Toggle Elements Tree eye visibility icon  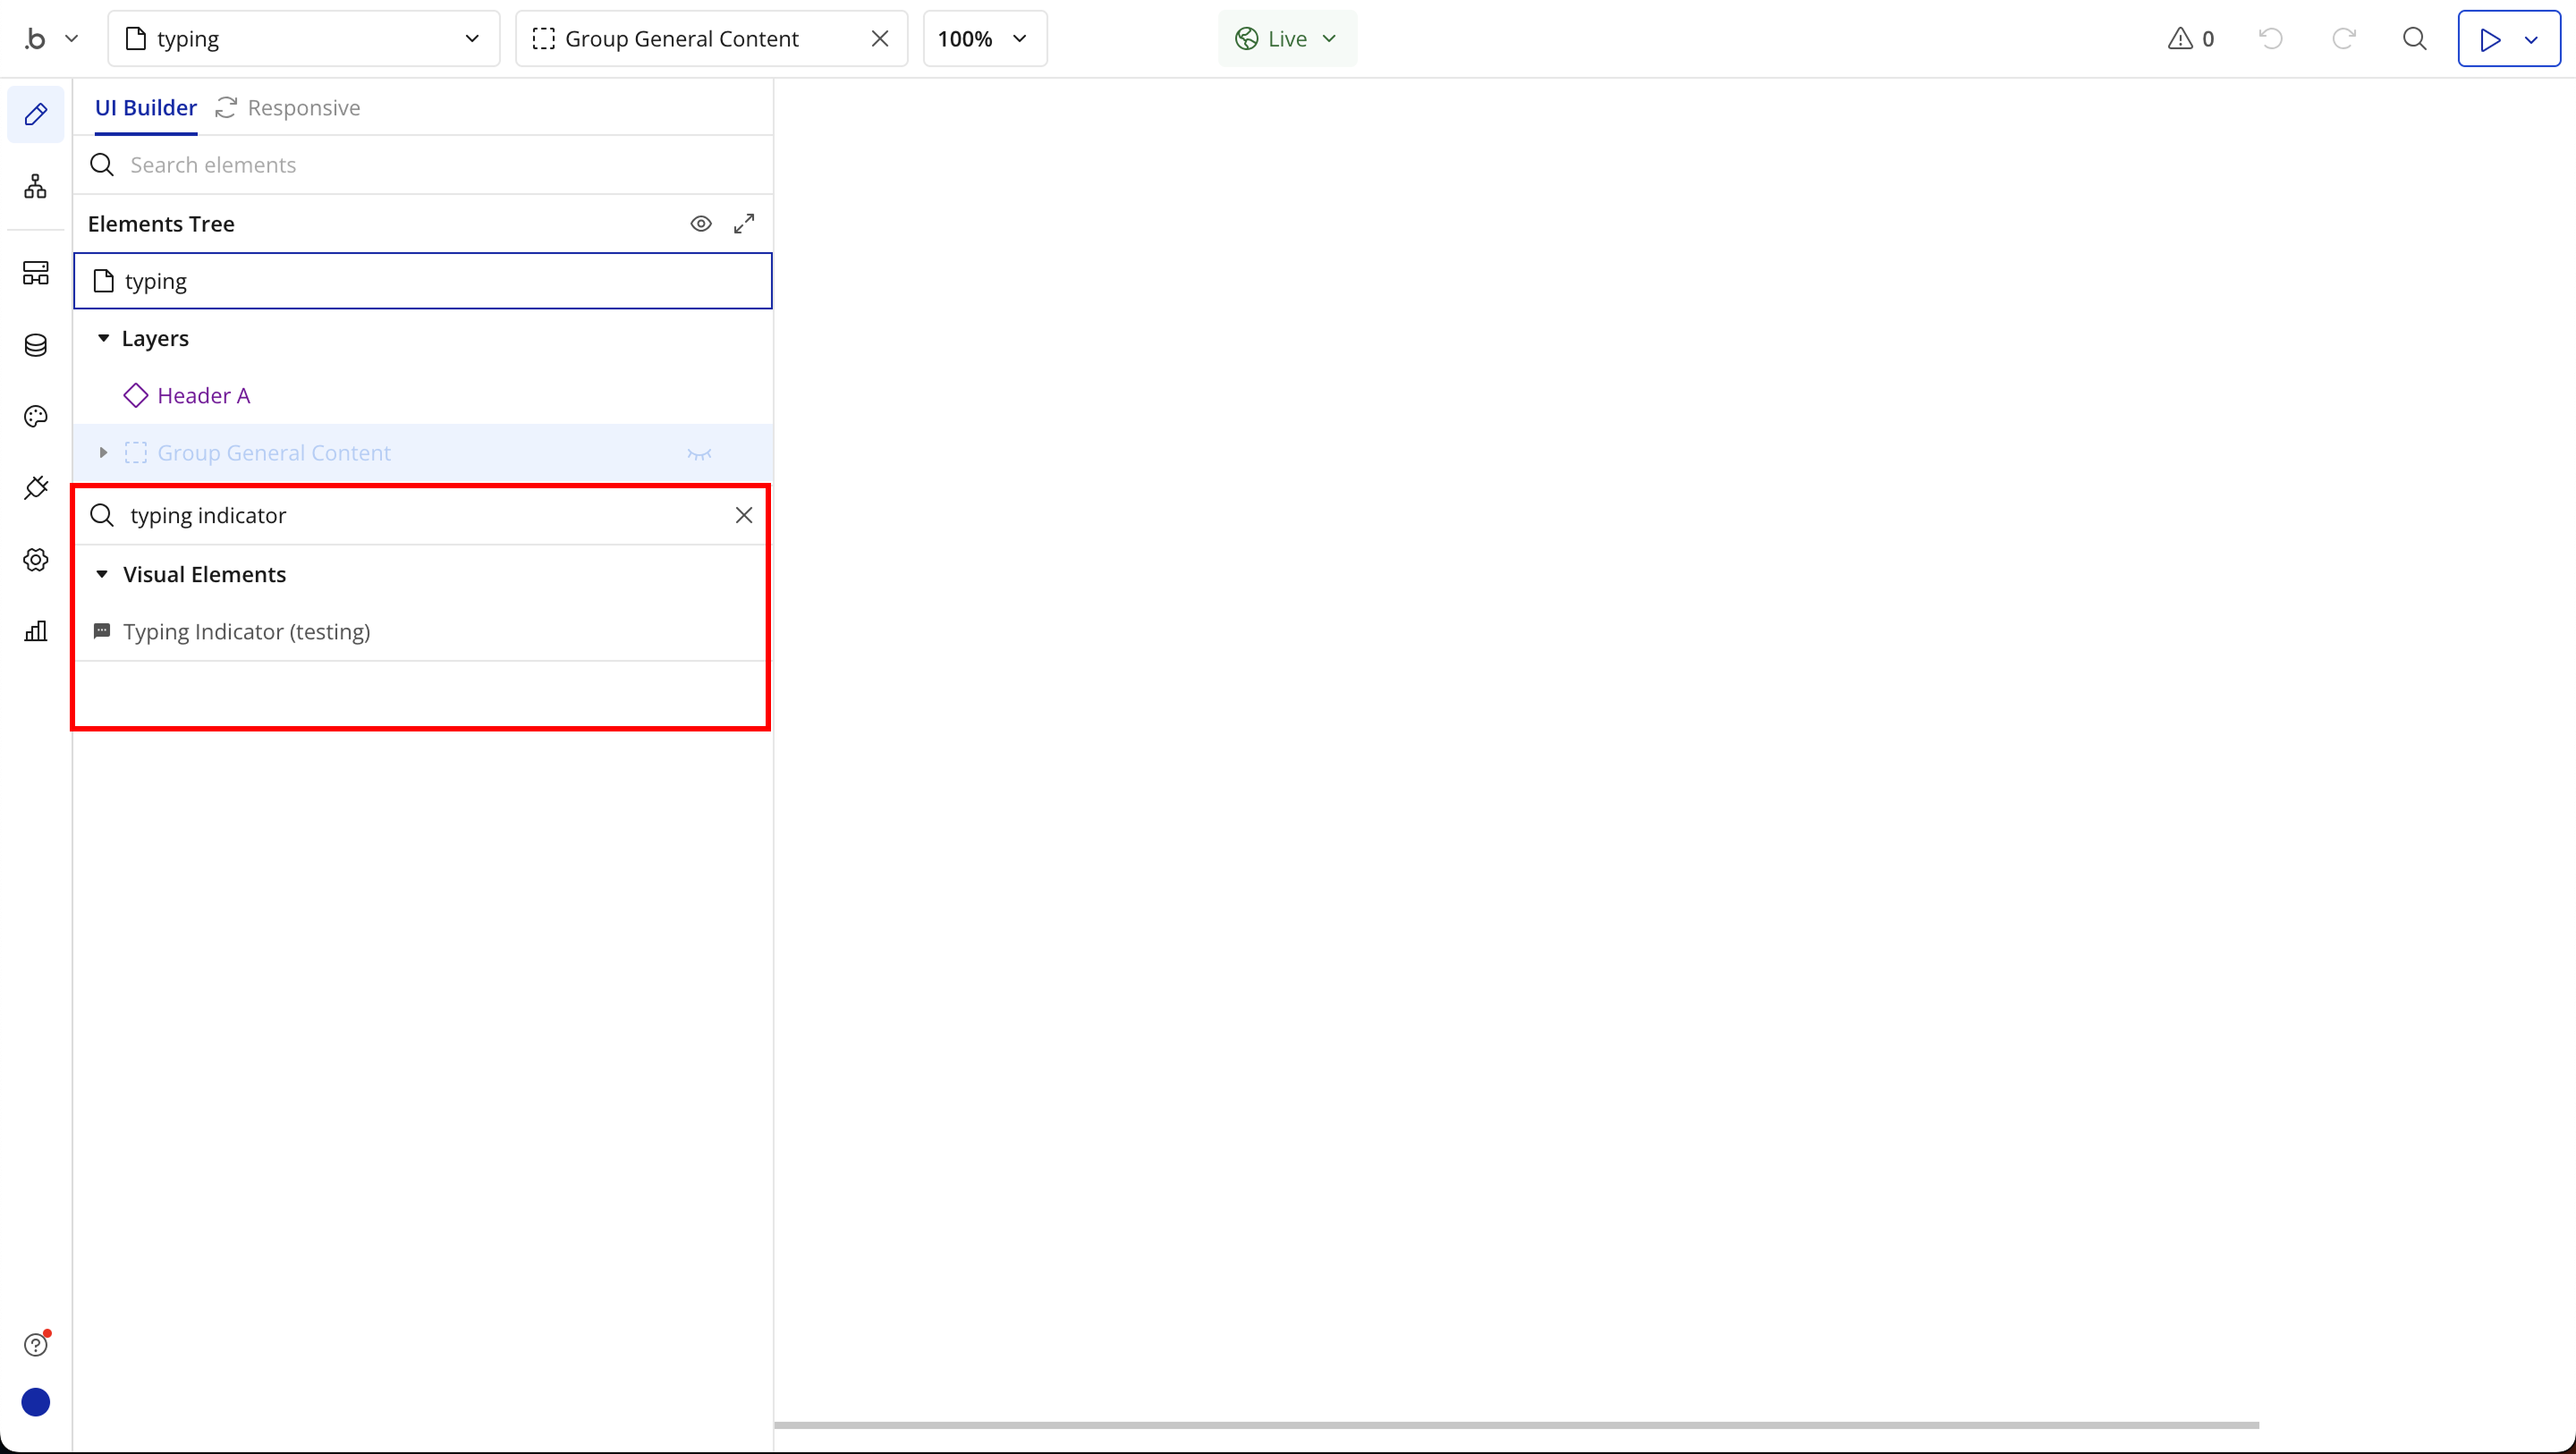701,224
